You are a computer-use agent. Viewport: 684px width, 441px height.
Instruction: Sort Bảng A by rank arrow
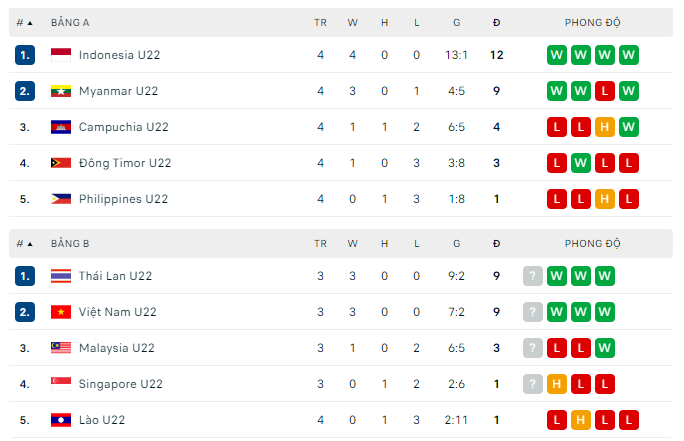(x=29, y=22)
